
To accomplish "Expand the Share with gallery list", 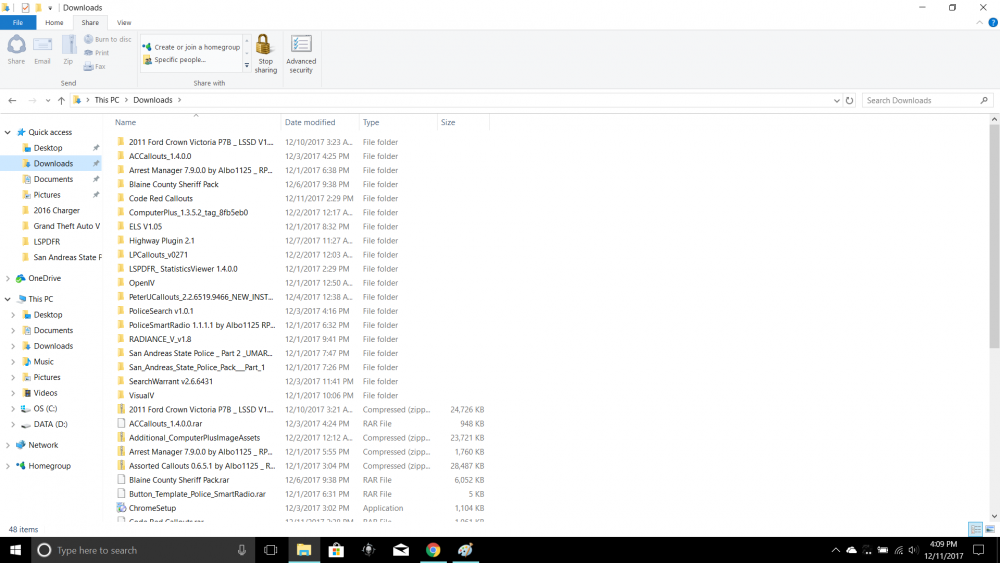I will coord(247,65).
